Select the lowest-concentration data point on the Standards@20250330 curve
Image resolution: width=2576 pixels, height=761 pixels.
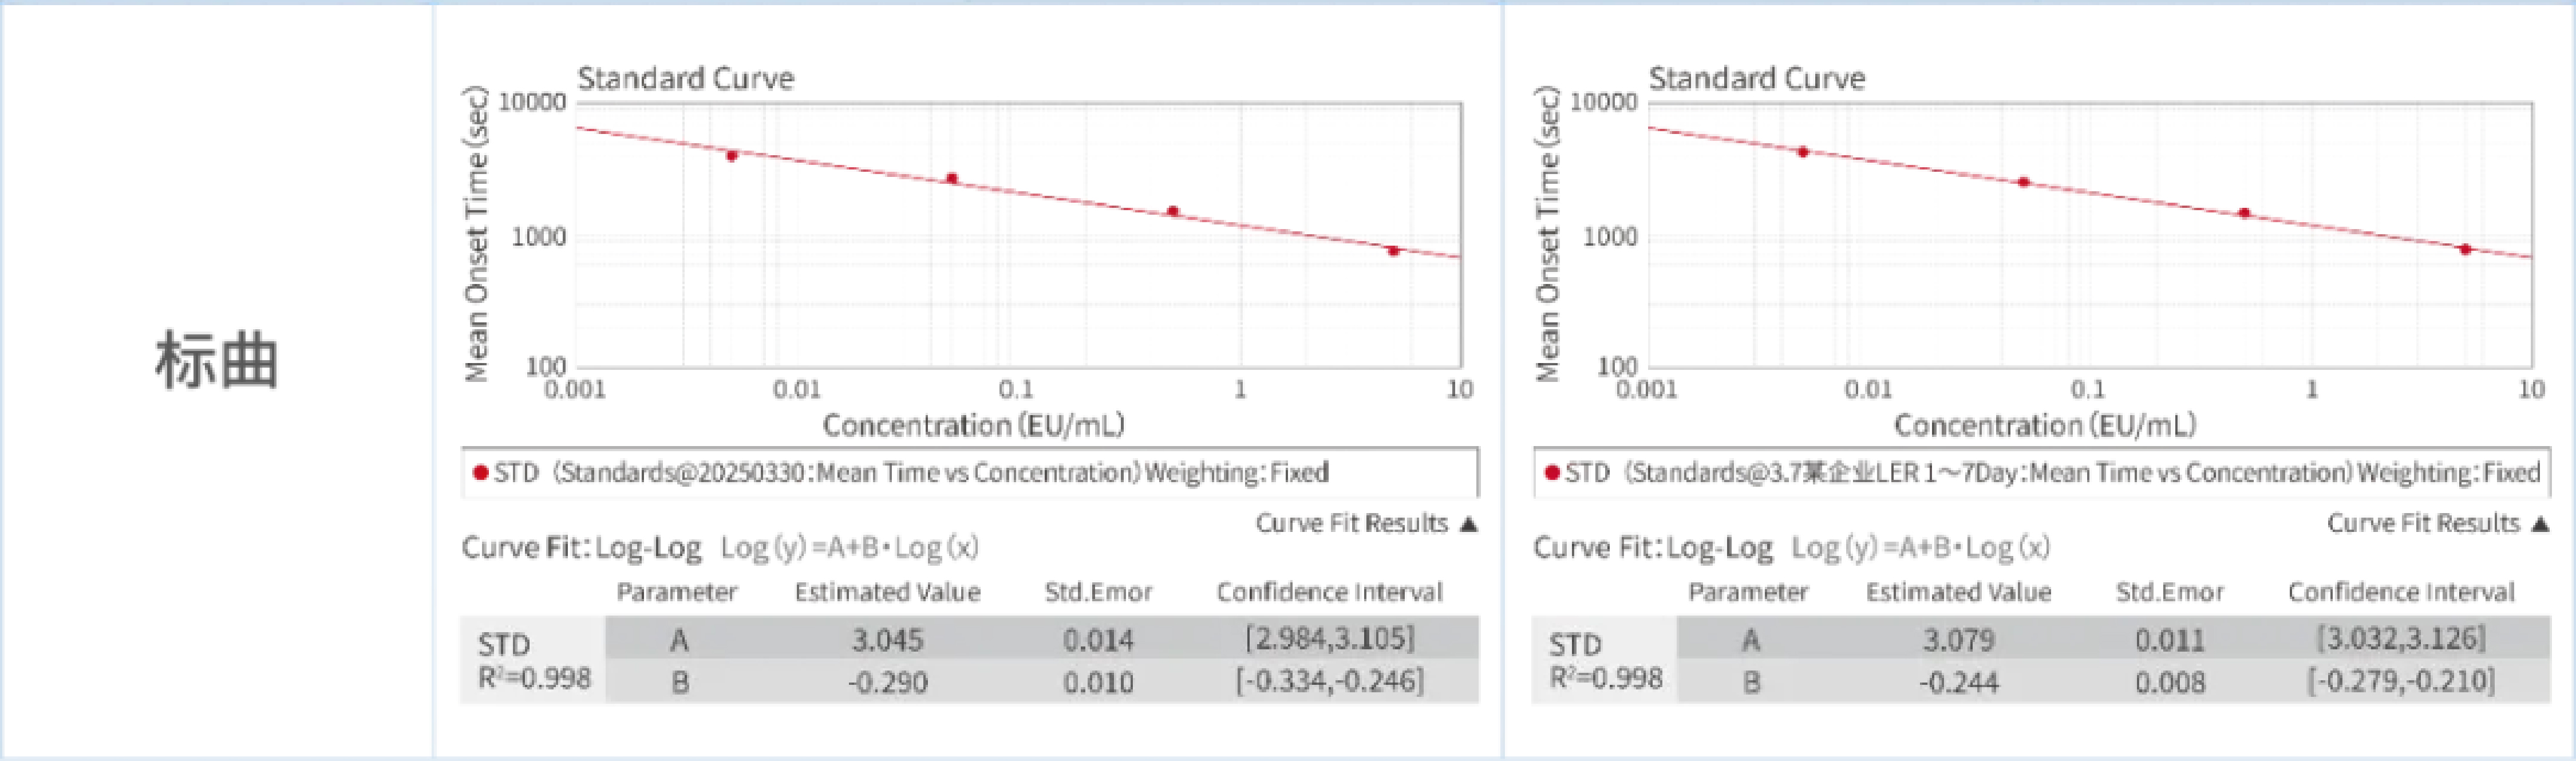[732, 156]
